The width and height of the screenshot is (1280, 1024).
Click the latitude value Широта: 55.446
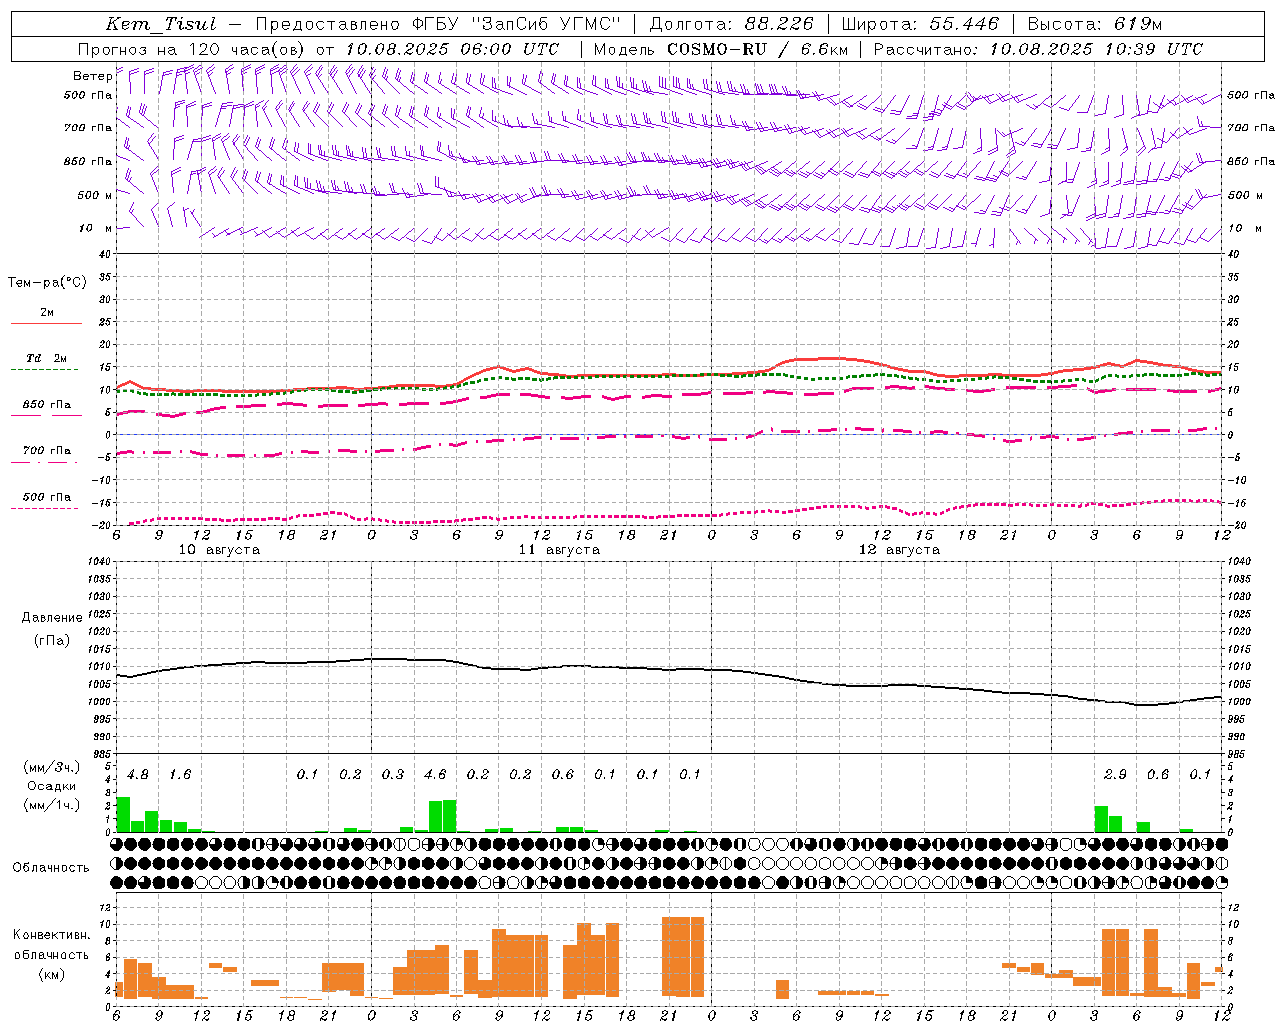(920, 24)
